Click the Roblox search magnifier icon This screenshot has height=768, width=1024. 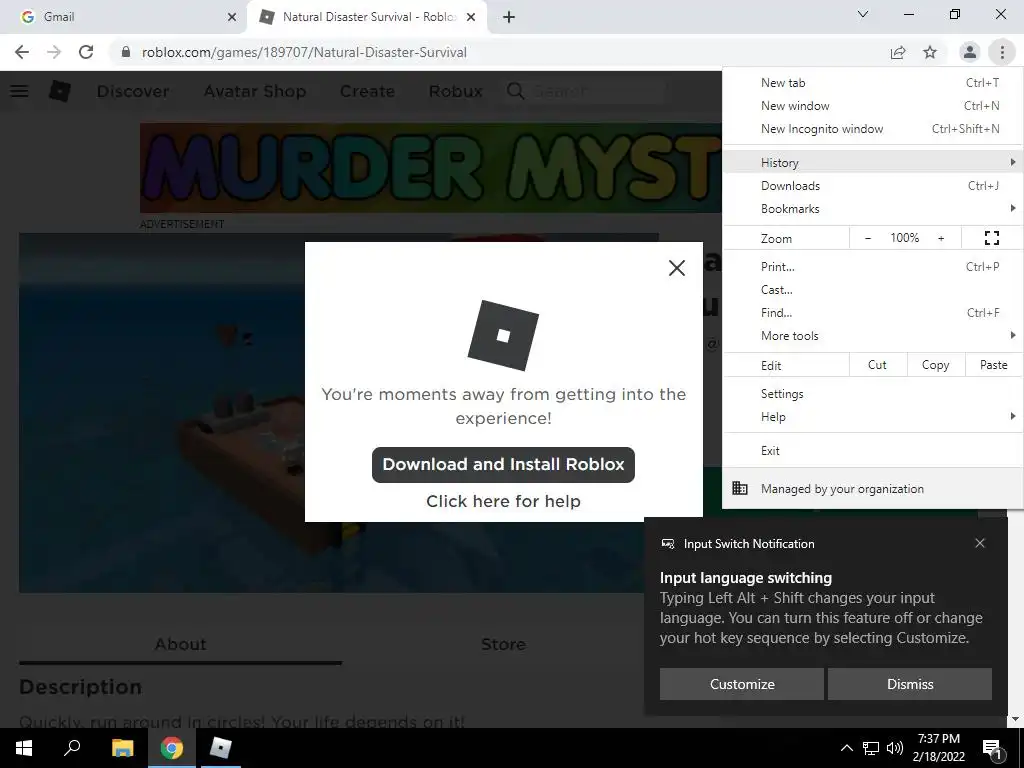515,91
